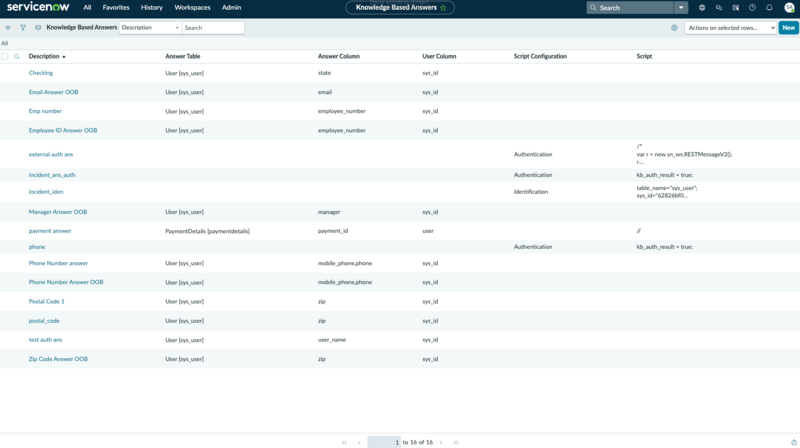Screen dimensions: 800x448
Task: Go to the next page arrow
Action: pos(441,442)
